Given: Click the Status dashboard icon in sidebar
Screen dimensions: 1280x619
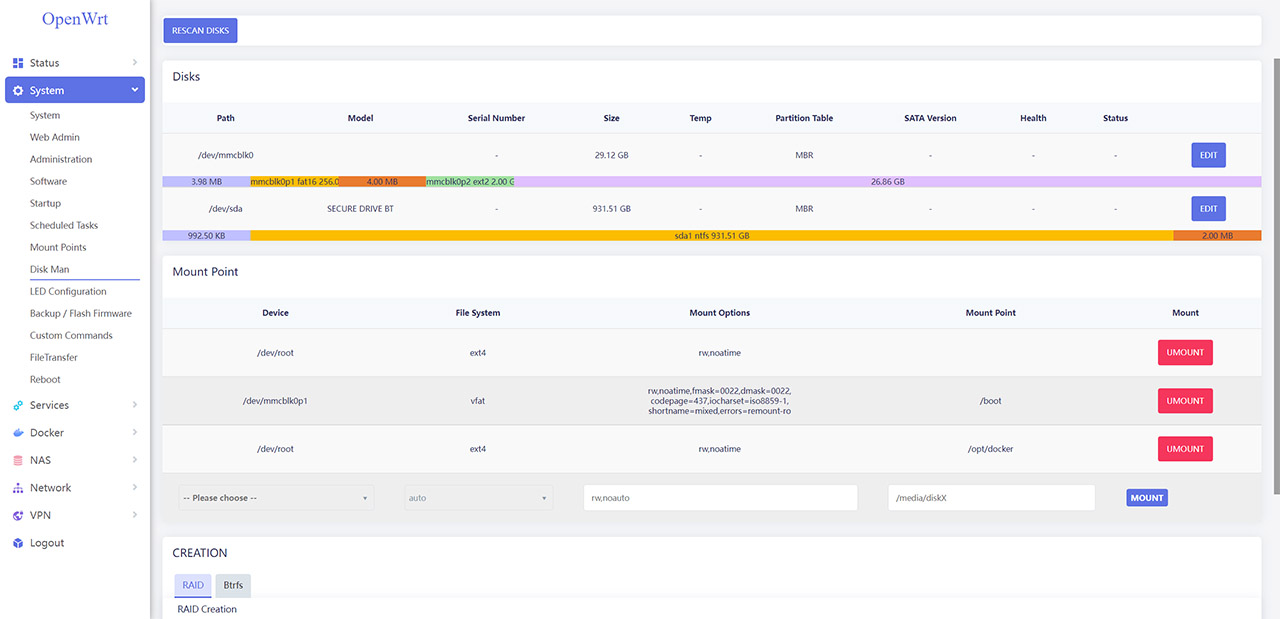Looking at the screenshot, I should tap(18, 63).
